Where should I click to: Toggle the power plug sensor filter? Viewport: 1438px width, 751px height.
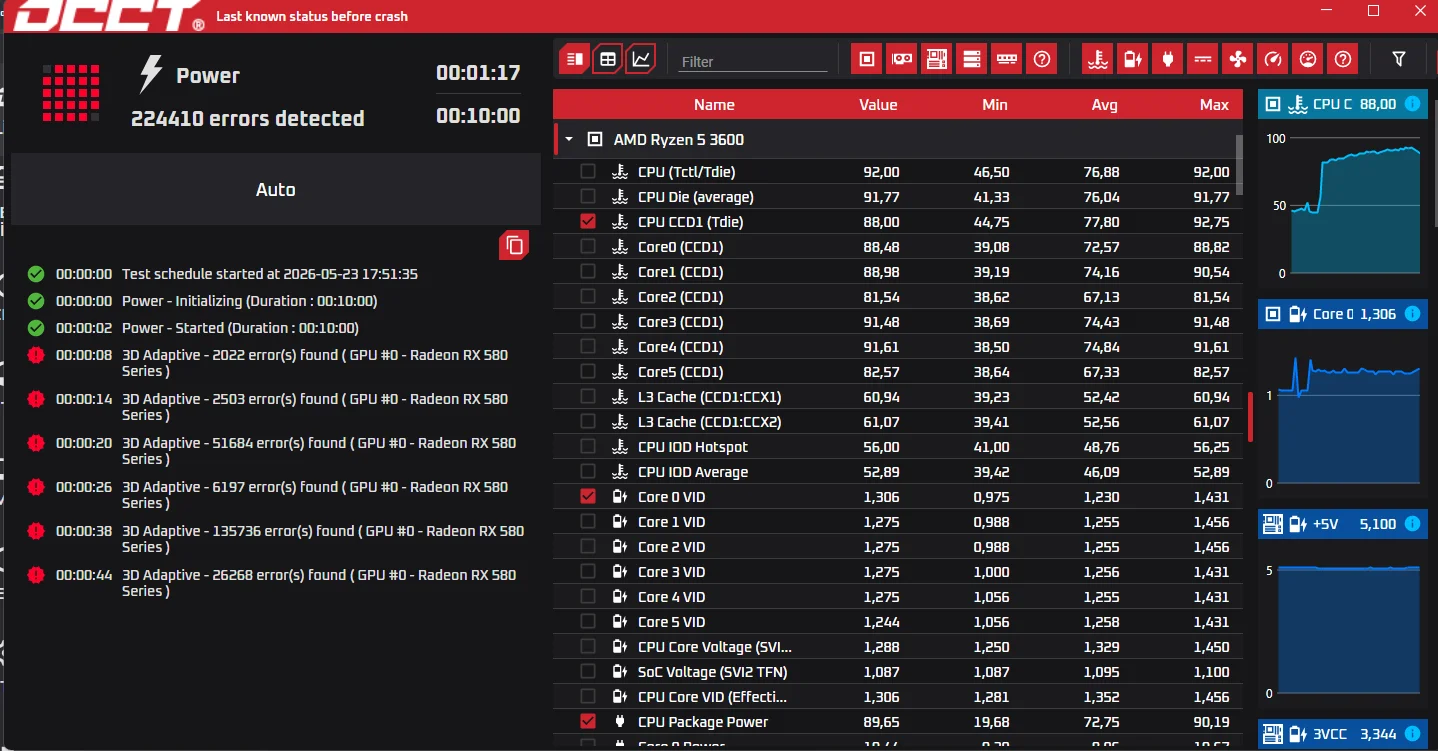click(x=1168, y=59)
